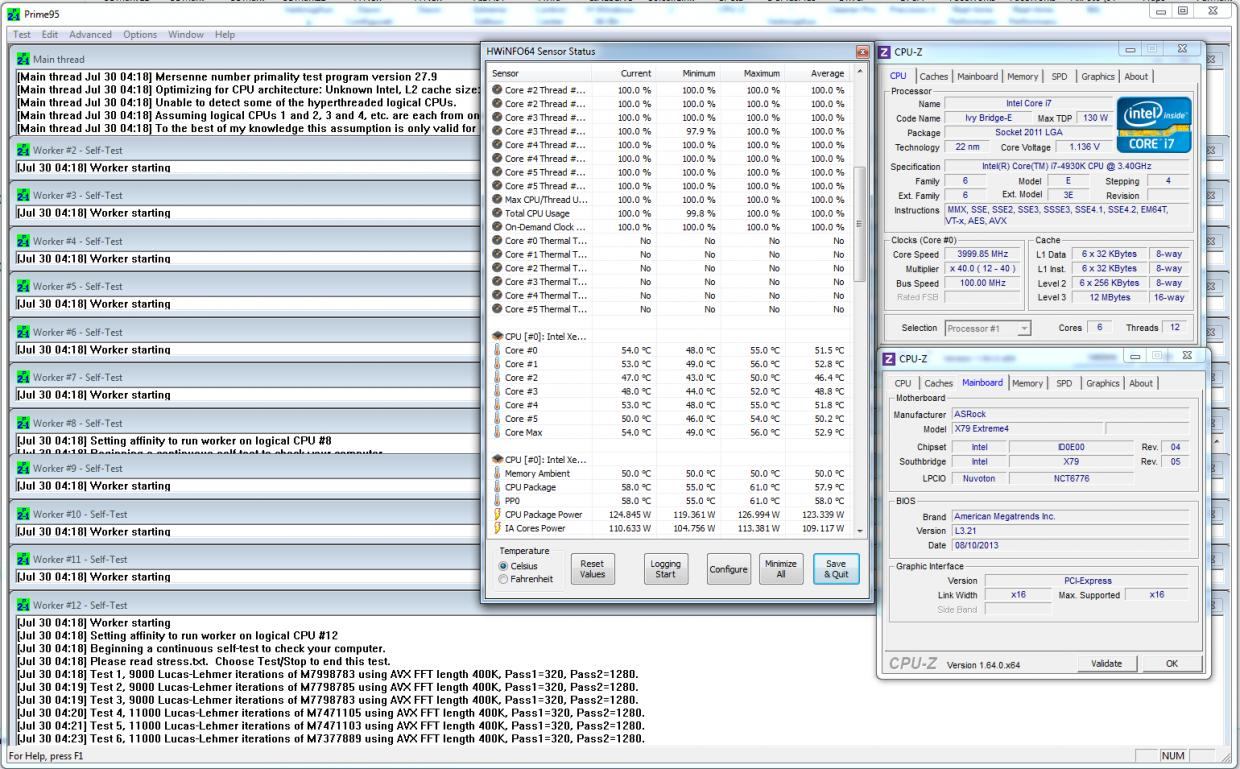Open the Caches tab in top CPU-Z window
1240x769 pixels.
pos(932,76)
